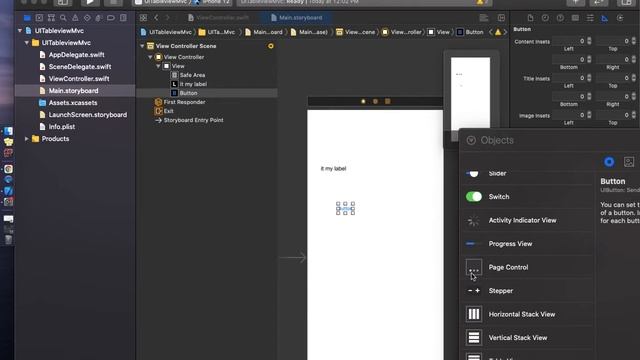Open the Debug navigator icon
Image resolution: width=640 pixels, height=360 pixels.
(x=99, y=18)
